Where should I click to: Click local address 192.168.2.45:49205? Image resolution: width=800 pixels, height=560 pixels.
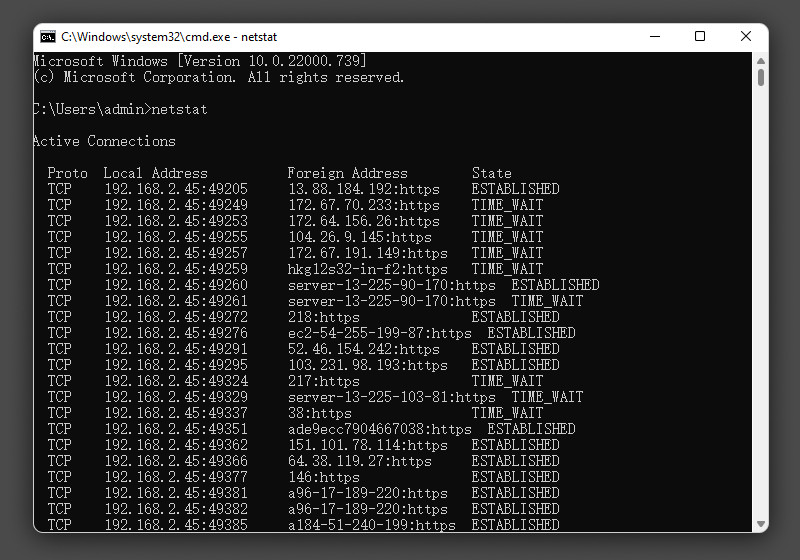(x=176, y=189)
